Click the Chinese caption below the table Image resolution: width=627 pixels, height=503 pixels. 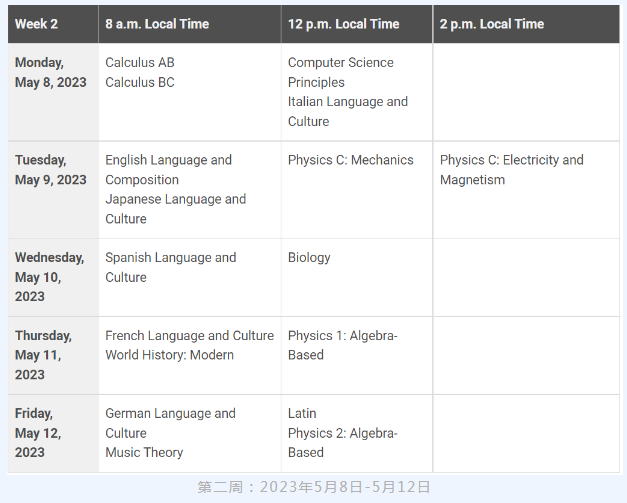click(314, 487)
